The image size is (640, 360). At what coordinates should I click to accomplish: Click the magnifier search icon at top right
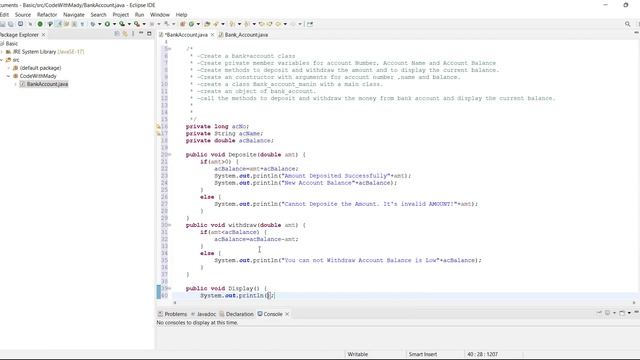tap(627, 24)
